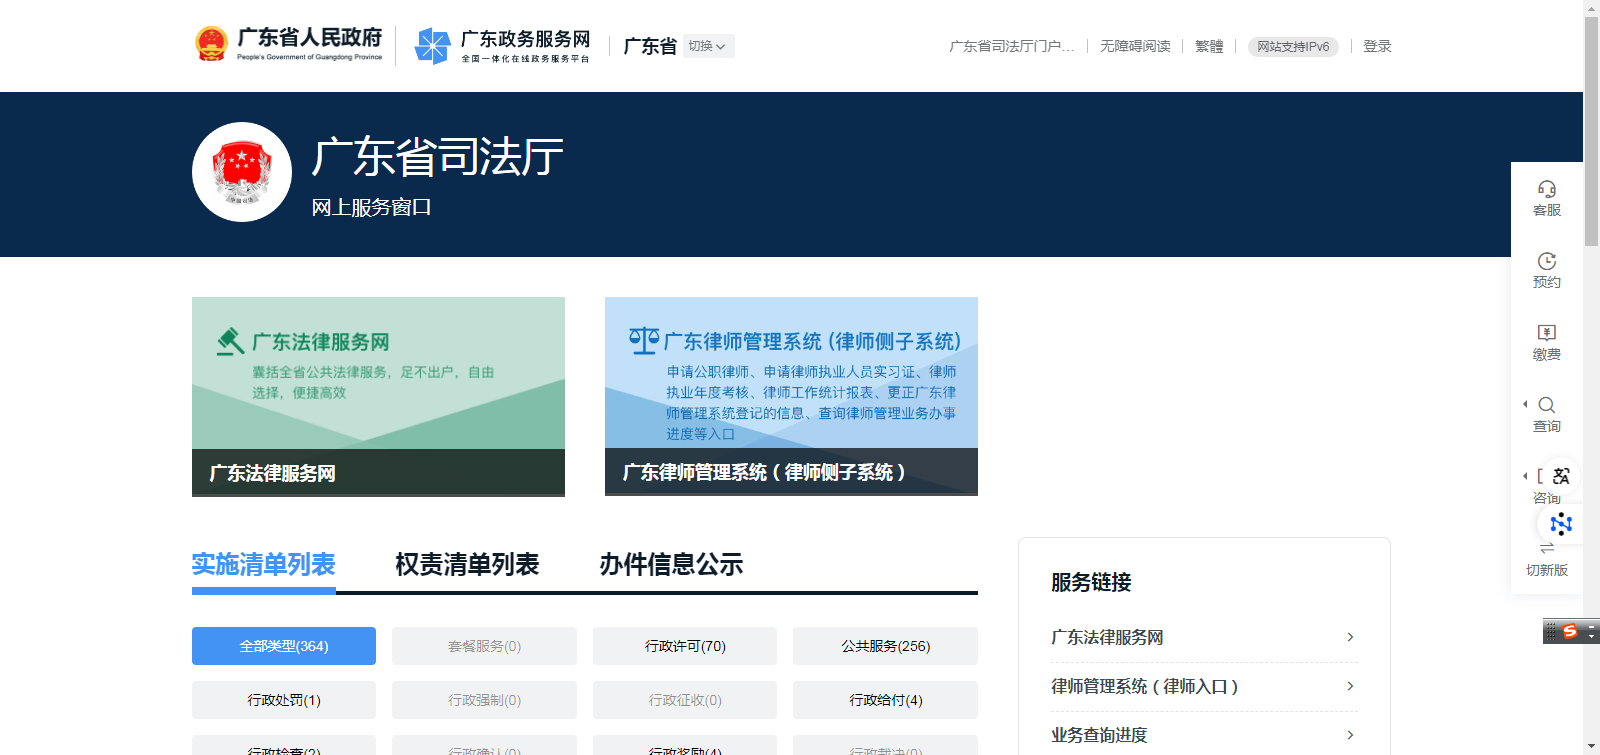
Task: Filter by 行政许可(70) category
Action: coord(685,646)
